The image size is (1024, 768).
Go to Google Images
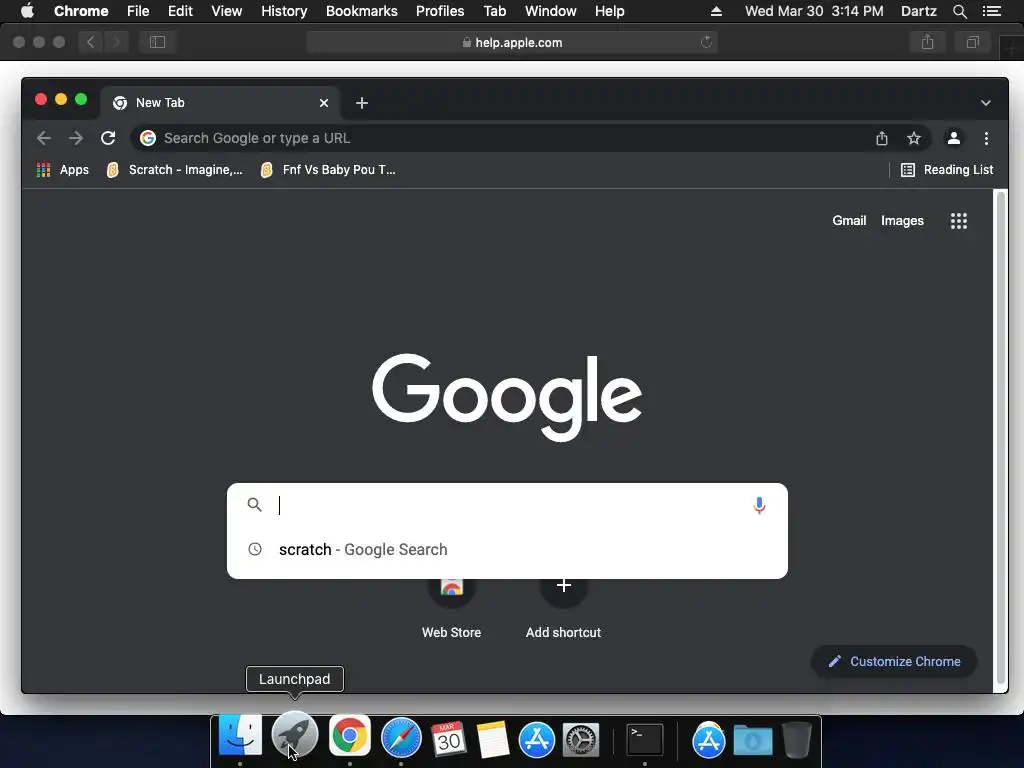[x=902, y=221]
